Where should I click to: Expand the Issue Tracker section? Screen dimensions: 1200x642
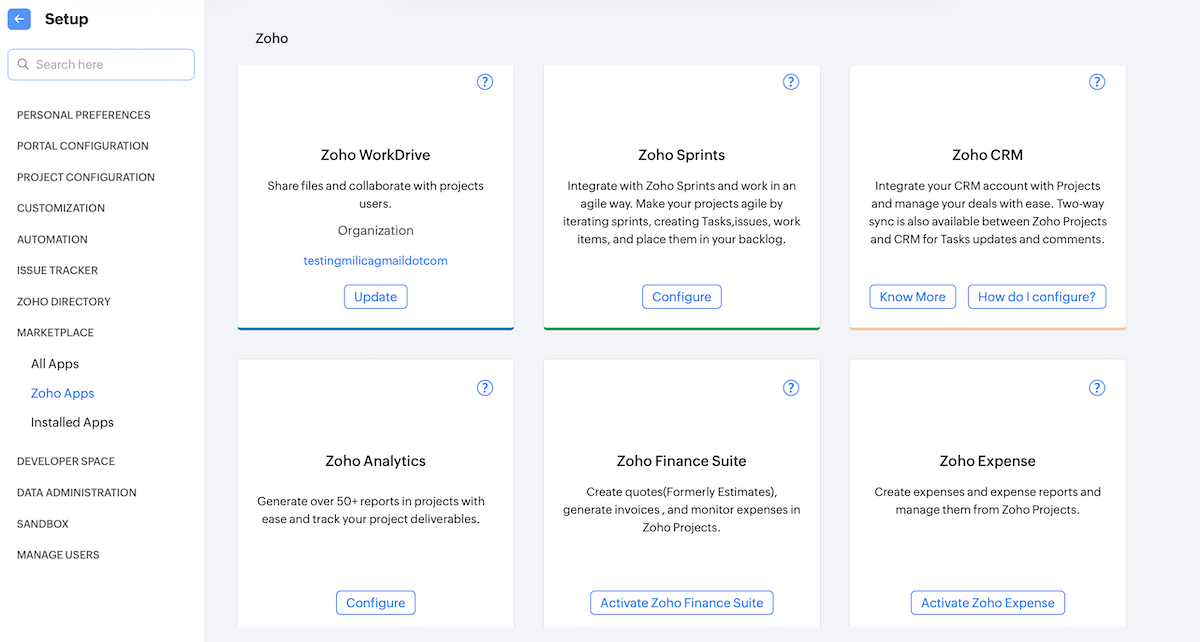[x=58, y=270]
